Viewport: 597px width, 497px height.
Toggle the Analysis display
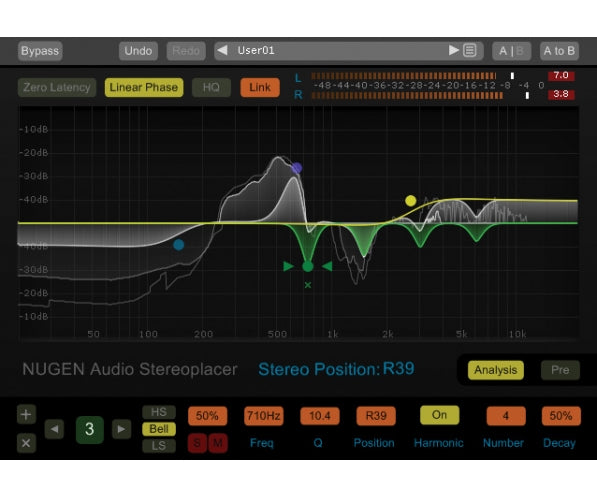(x=496, y=370)
